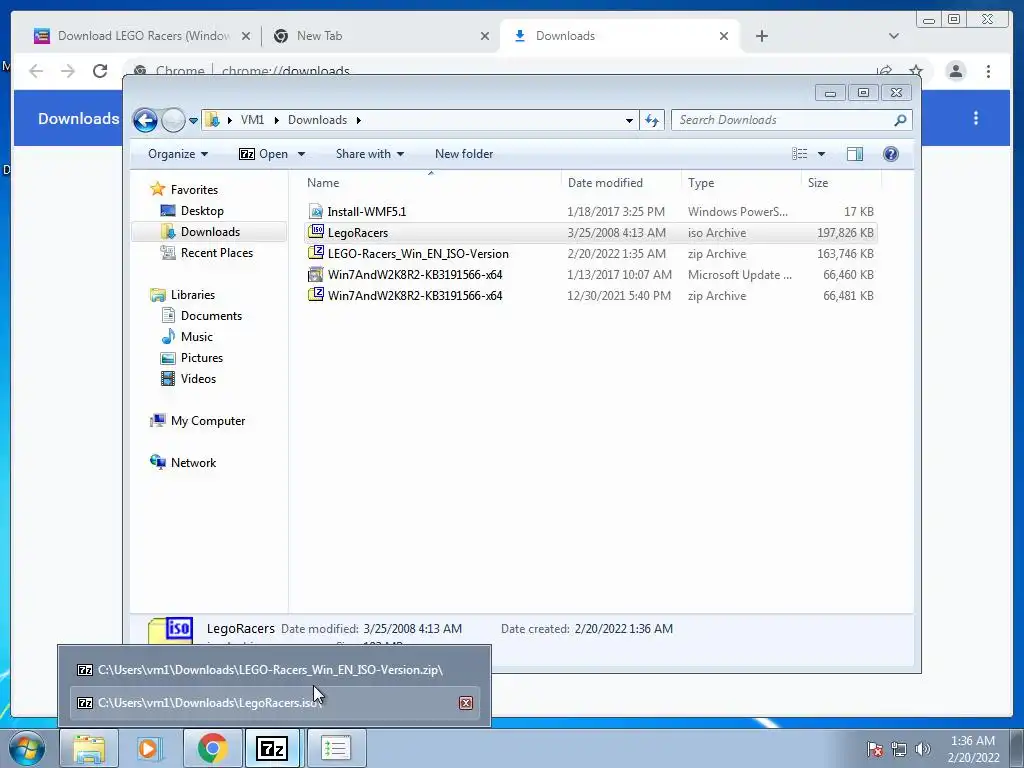The height and width of the screenshot is (768, 1024).
Task: Click the LegoRacers iso file icon
Action: coord(316,232)
